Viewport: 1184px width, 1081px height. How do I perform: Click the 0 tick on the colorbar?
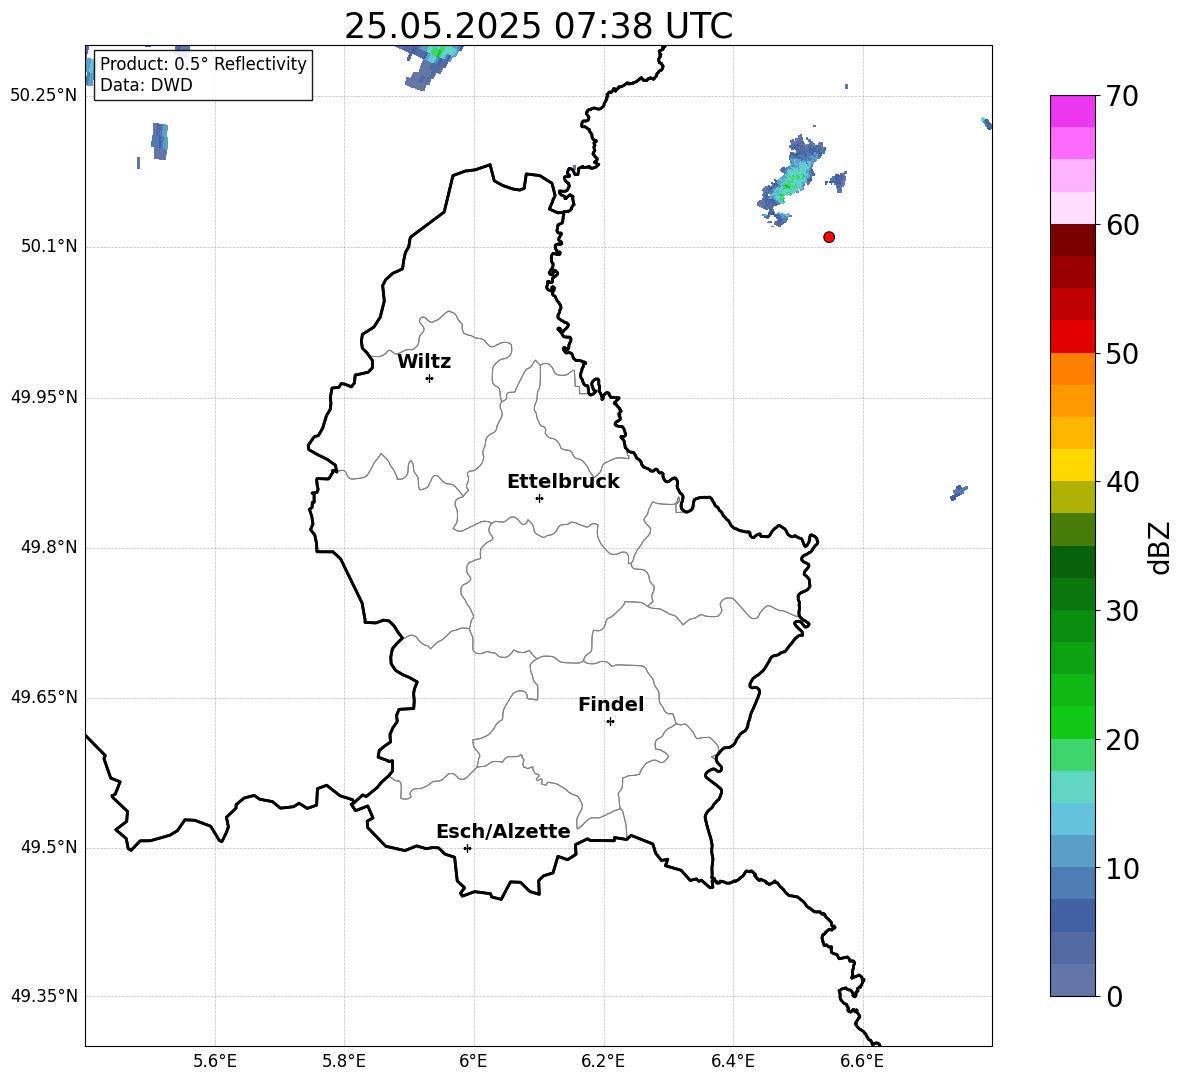[x=1115, y=996]
